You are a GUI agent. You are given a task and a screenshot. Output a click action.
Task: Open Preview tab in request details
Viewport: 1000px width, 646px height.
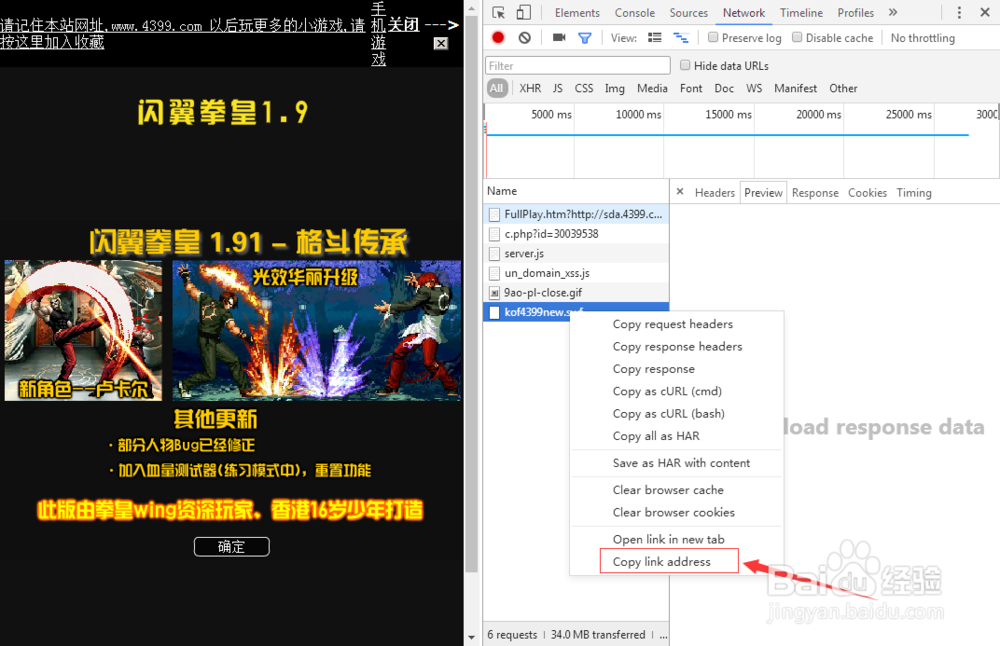tap(763, 193)
